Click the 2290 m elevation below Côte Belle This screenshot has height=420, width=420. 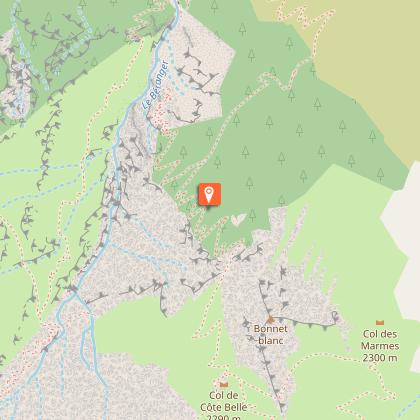(x=223, y=417)
